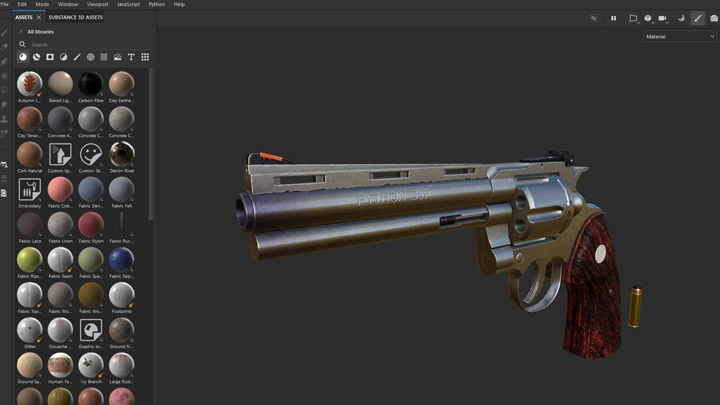Open the Help menu

[x=179, y=4]
